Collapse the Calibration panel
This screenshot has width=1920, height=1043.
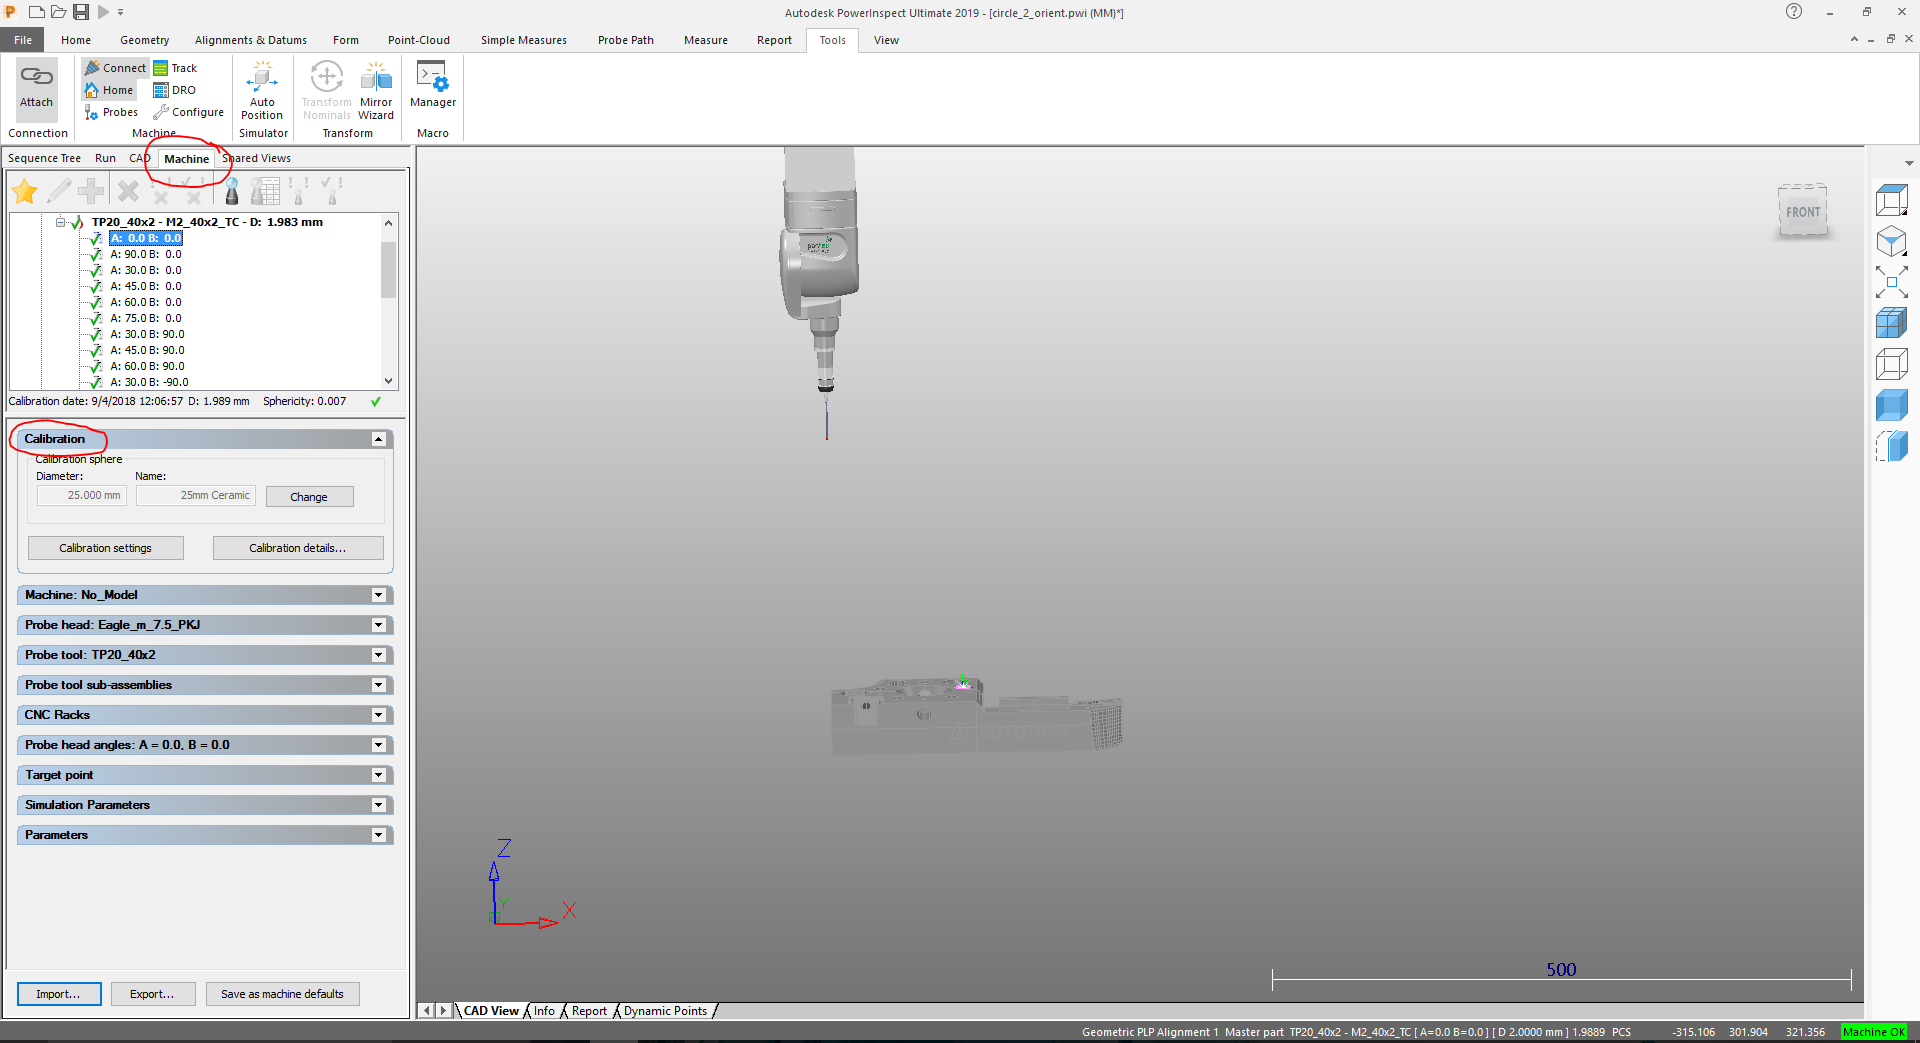(x=378, y=438)
